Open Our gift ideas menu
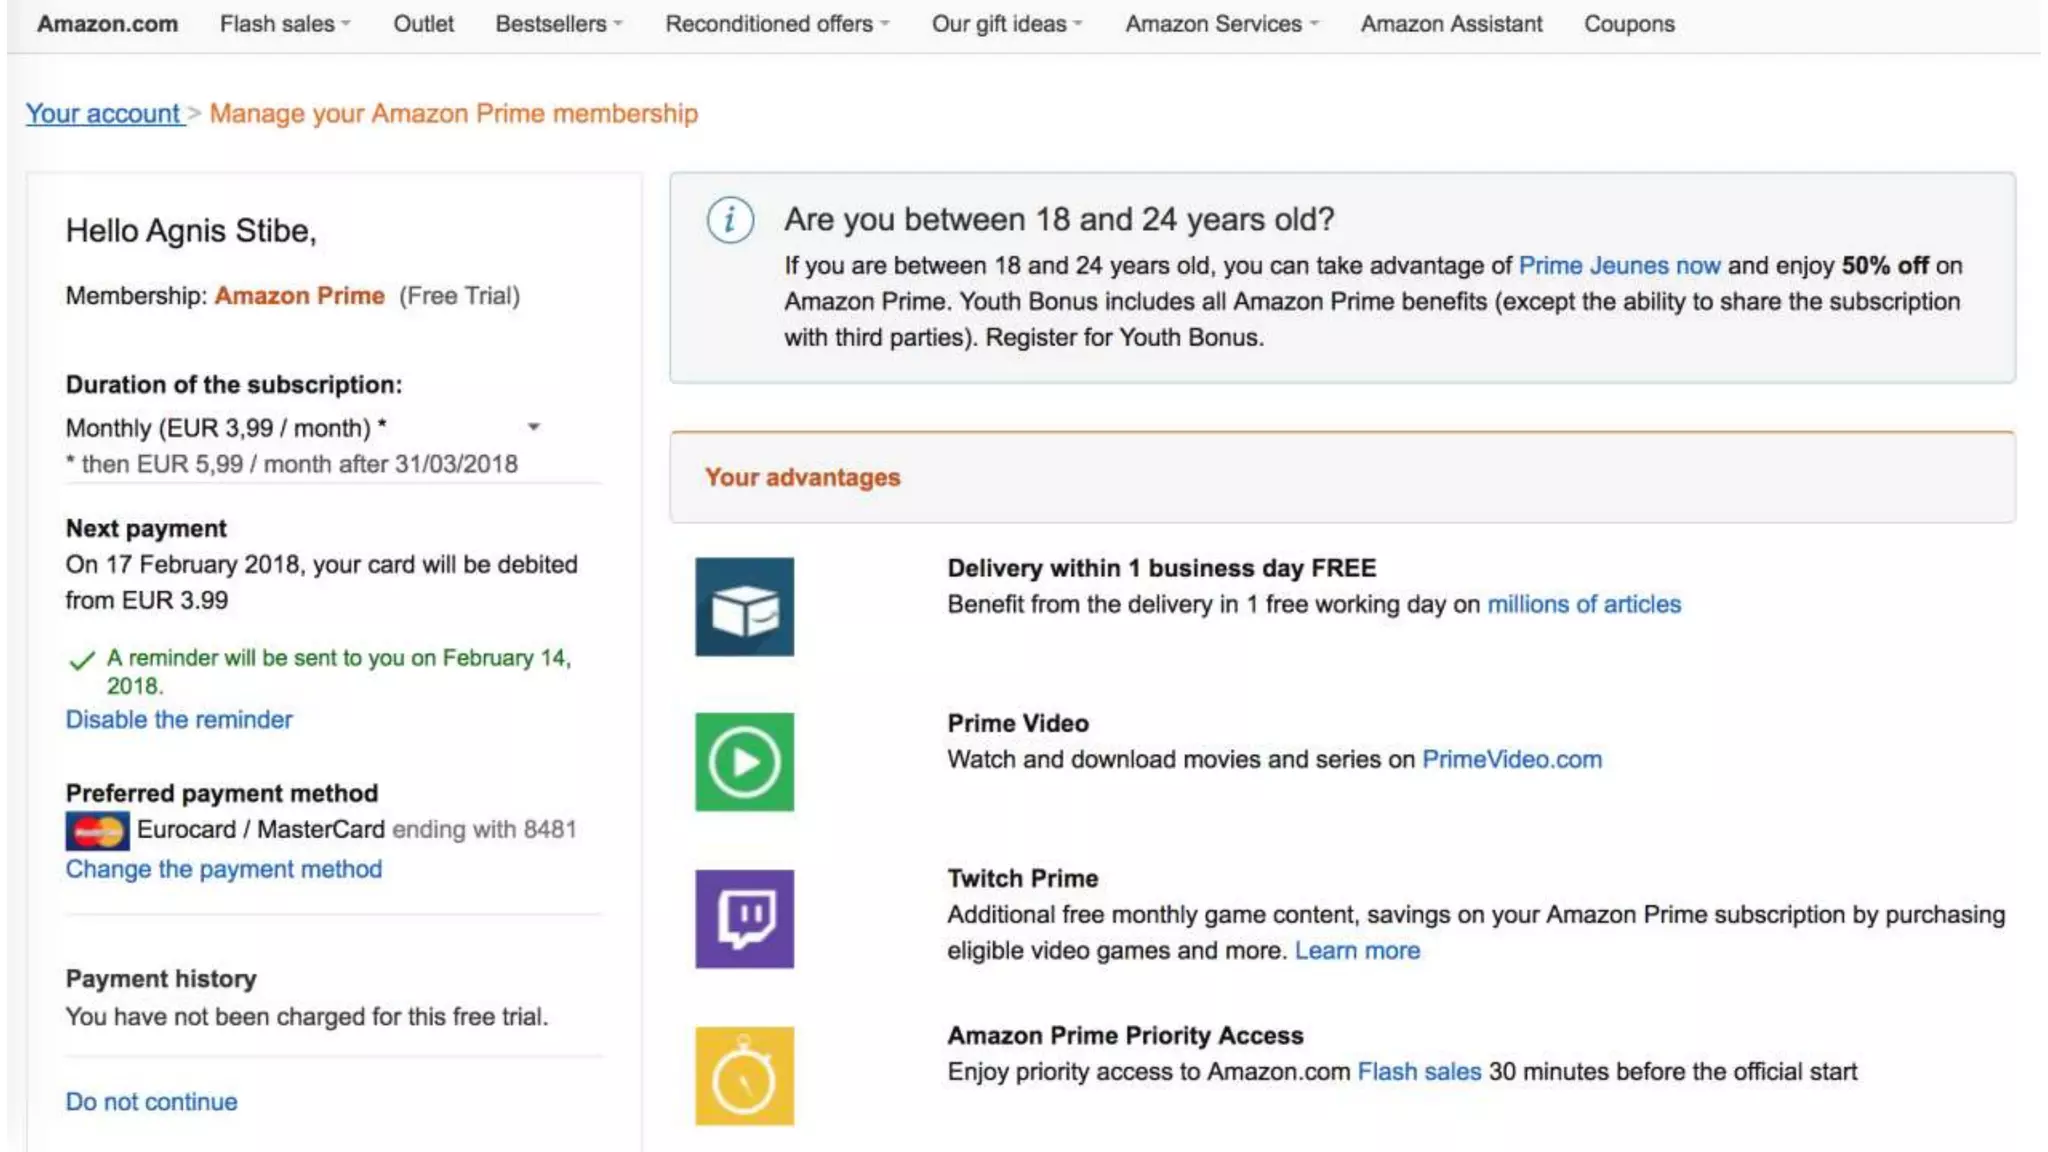The height and width of the screenshot is (1152, 2048). [1006, 24]
